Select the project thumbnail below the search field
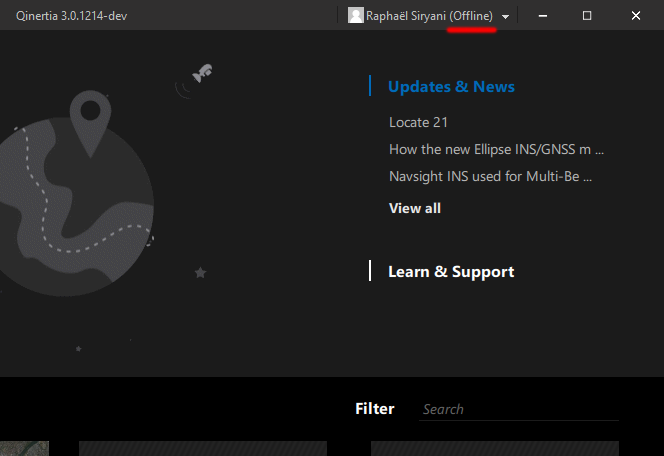The height and width of the screenshot is (456, 664). pos(494,449)
